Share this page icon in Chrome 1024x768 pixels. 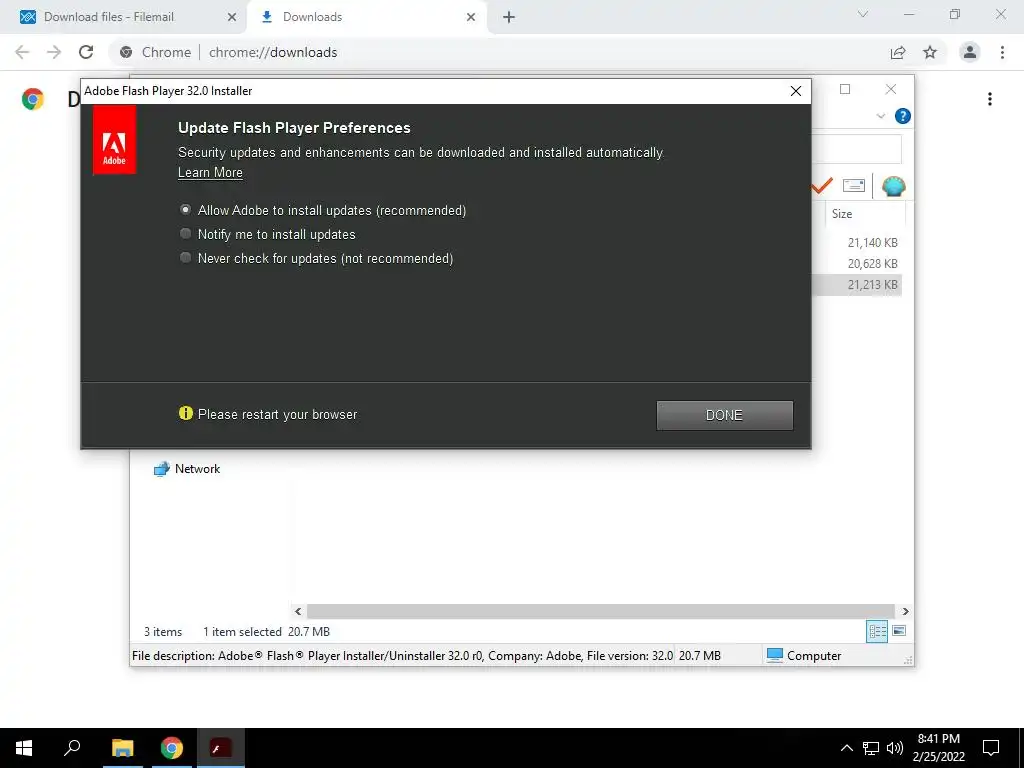pos(898,52)
